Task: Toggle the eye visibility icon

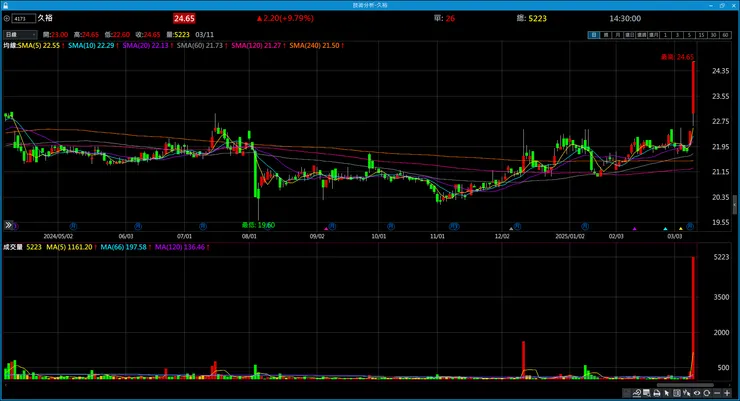Action: click(697, 393)
